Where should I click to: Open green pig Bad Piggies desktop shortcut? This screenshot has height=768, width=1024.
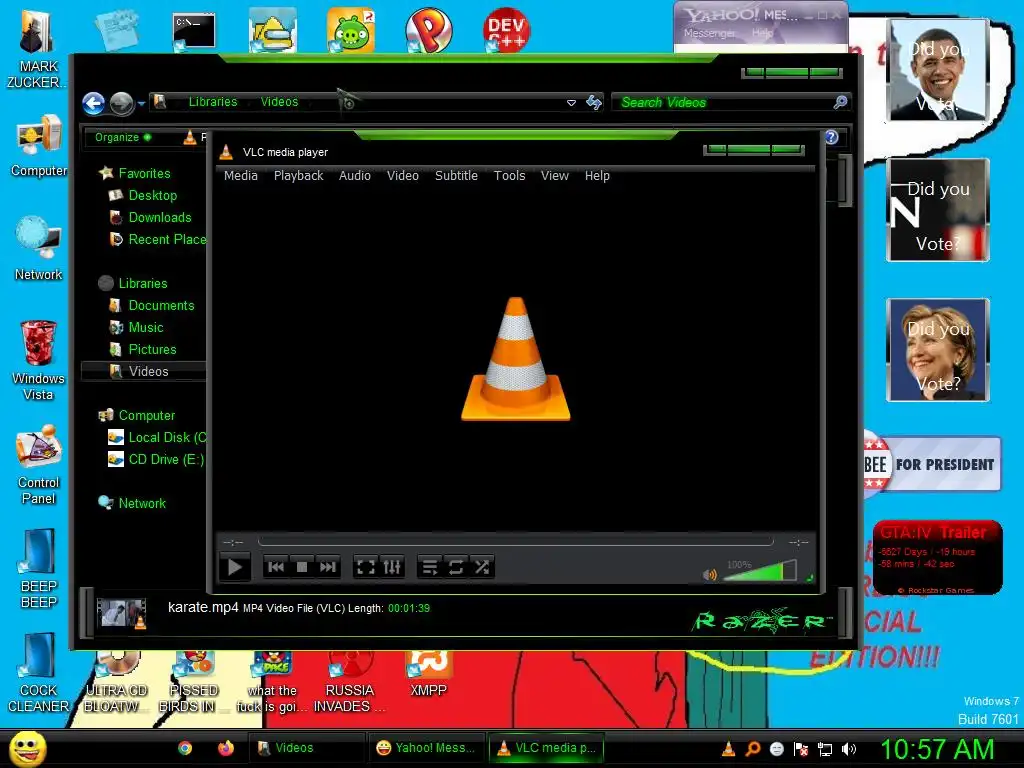[351, 29]
